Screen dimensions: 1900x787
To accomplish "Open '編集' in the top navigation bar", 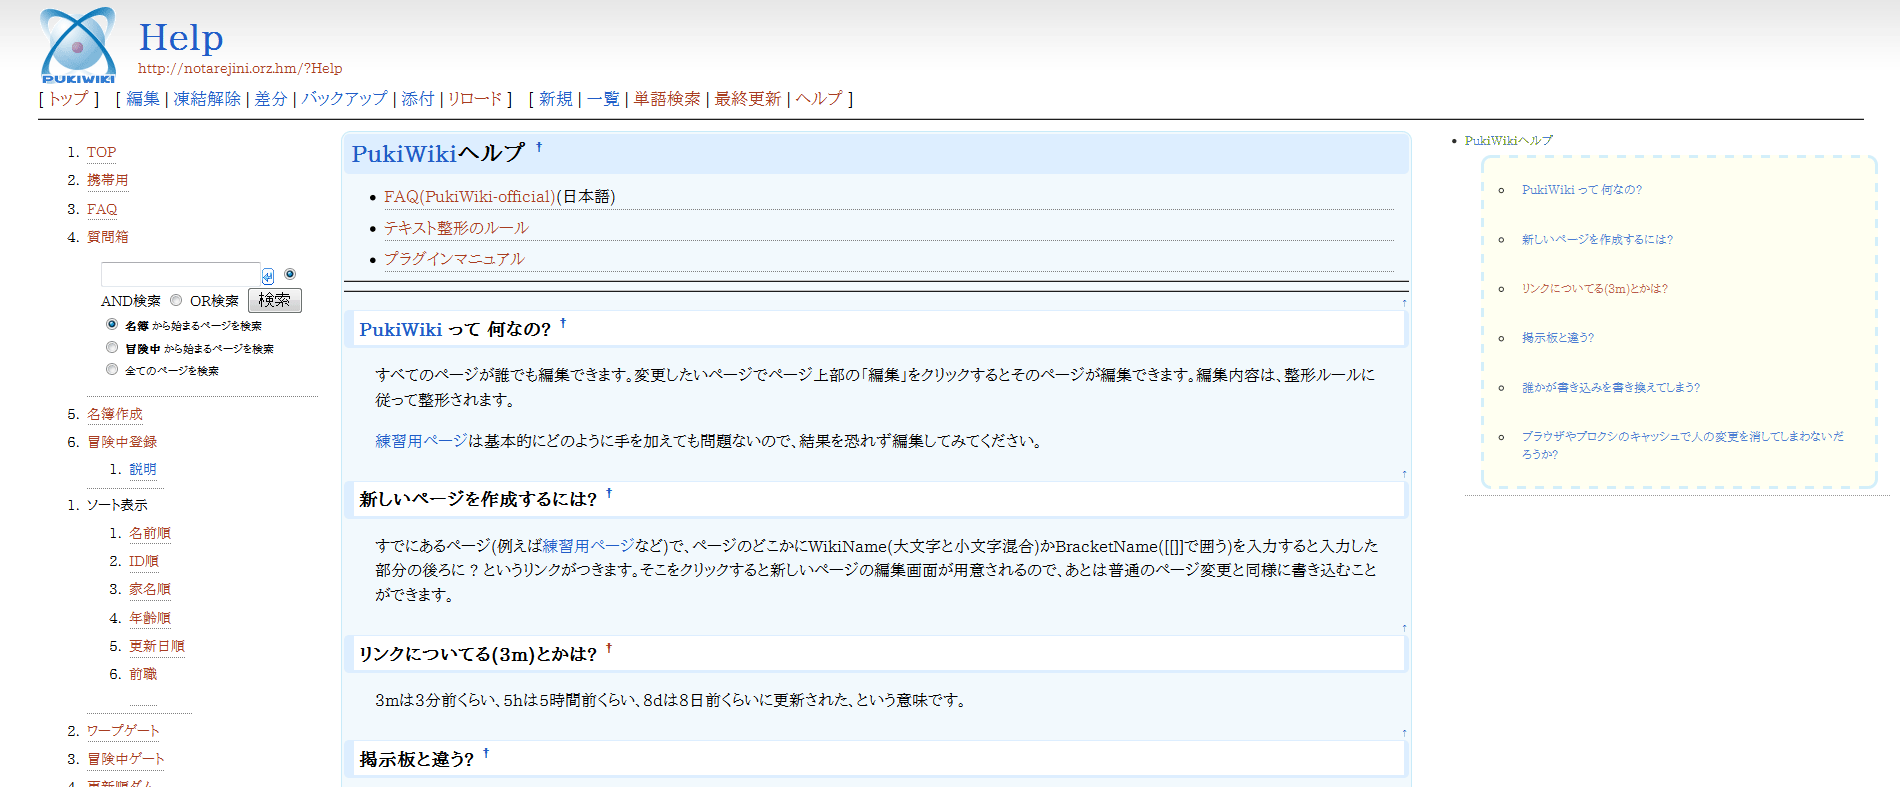I will 143,99.
